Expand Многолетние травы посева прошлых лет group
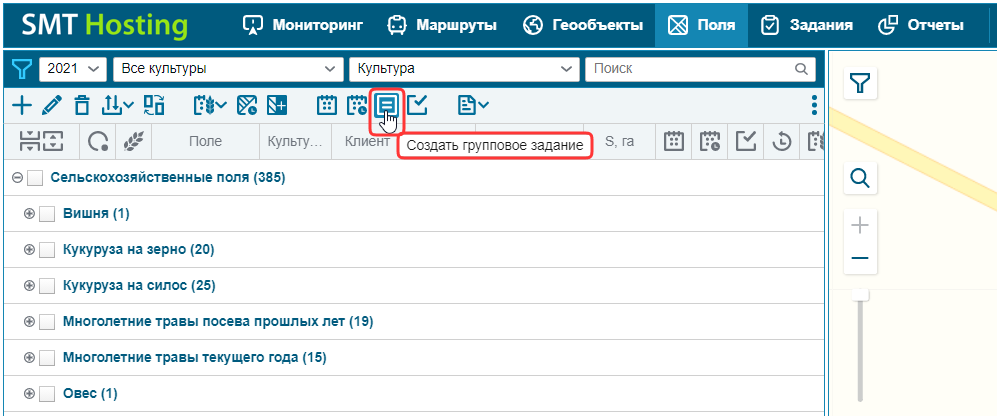 tap(29, 322)
